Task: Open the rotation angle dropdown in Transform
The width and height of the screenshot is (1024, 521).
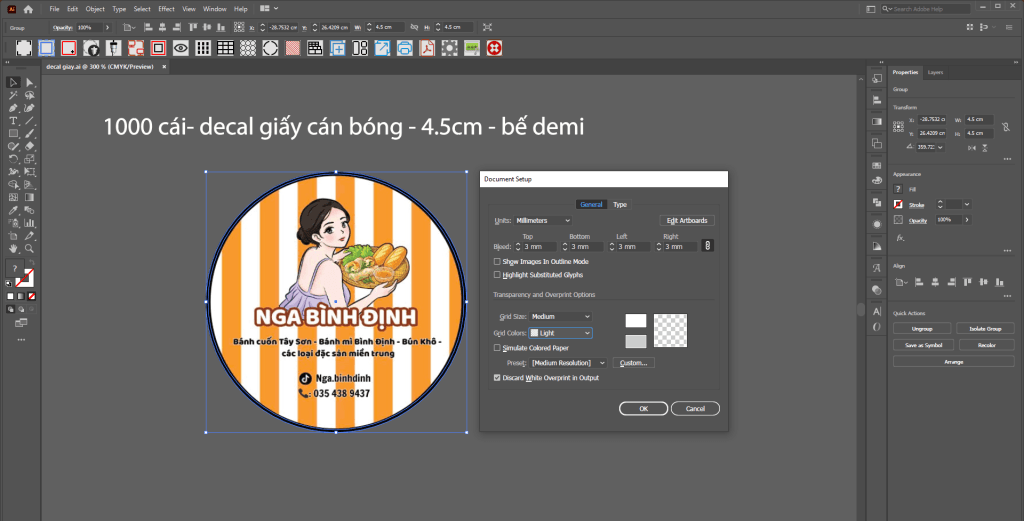Action: tap(940, 148)
